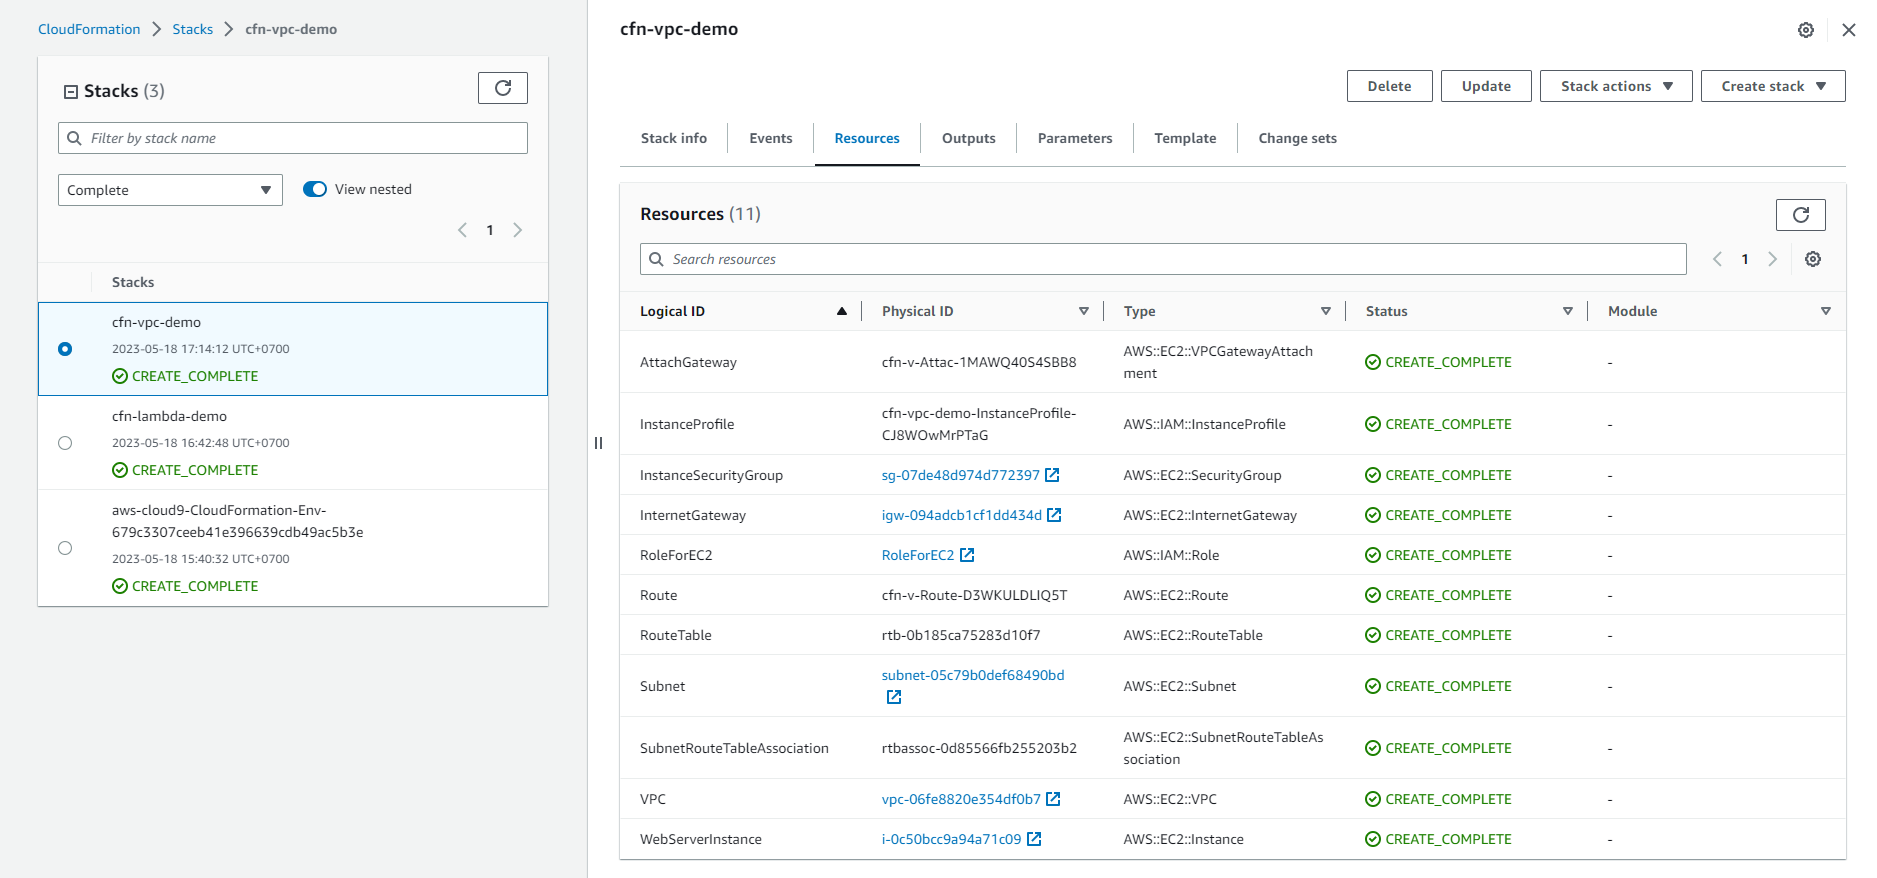
Task: Collapse the Stacks panel header icon
Action: [71, 92]
